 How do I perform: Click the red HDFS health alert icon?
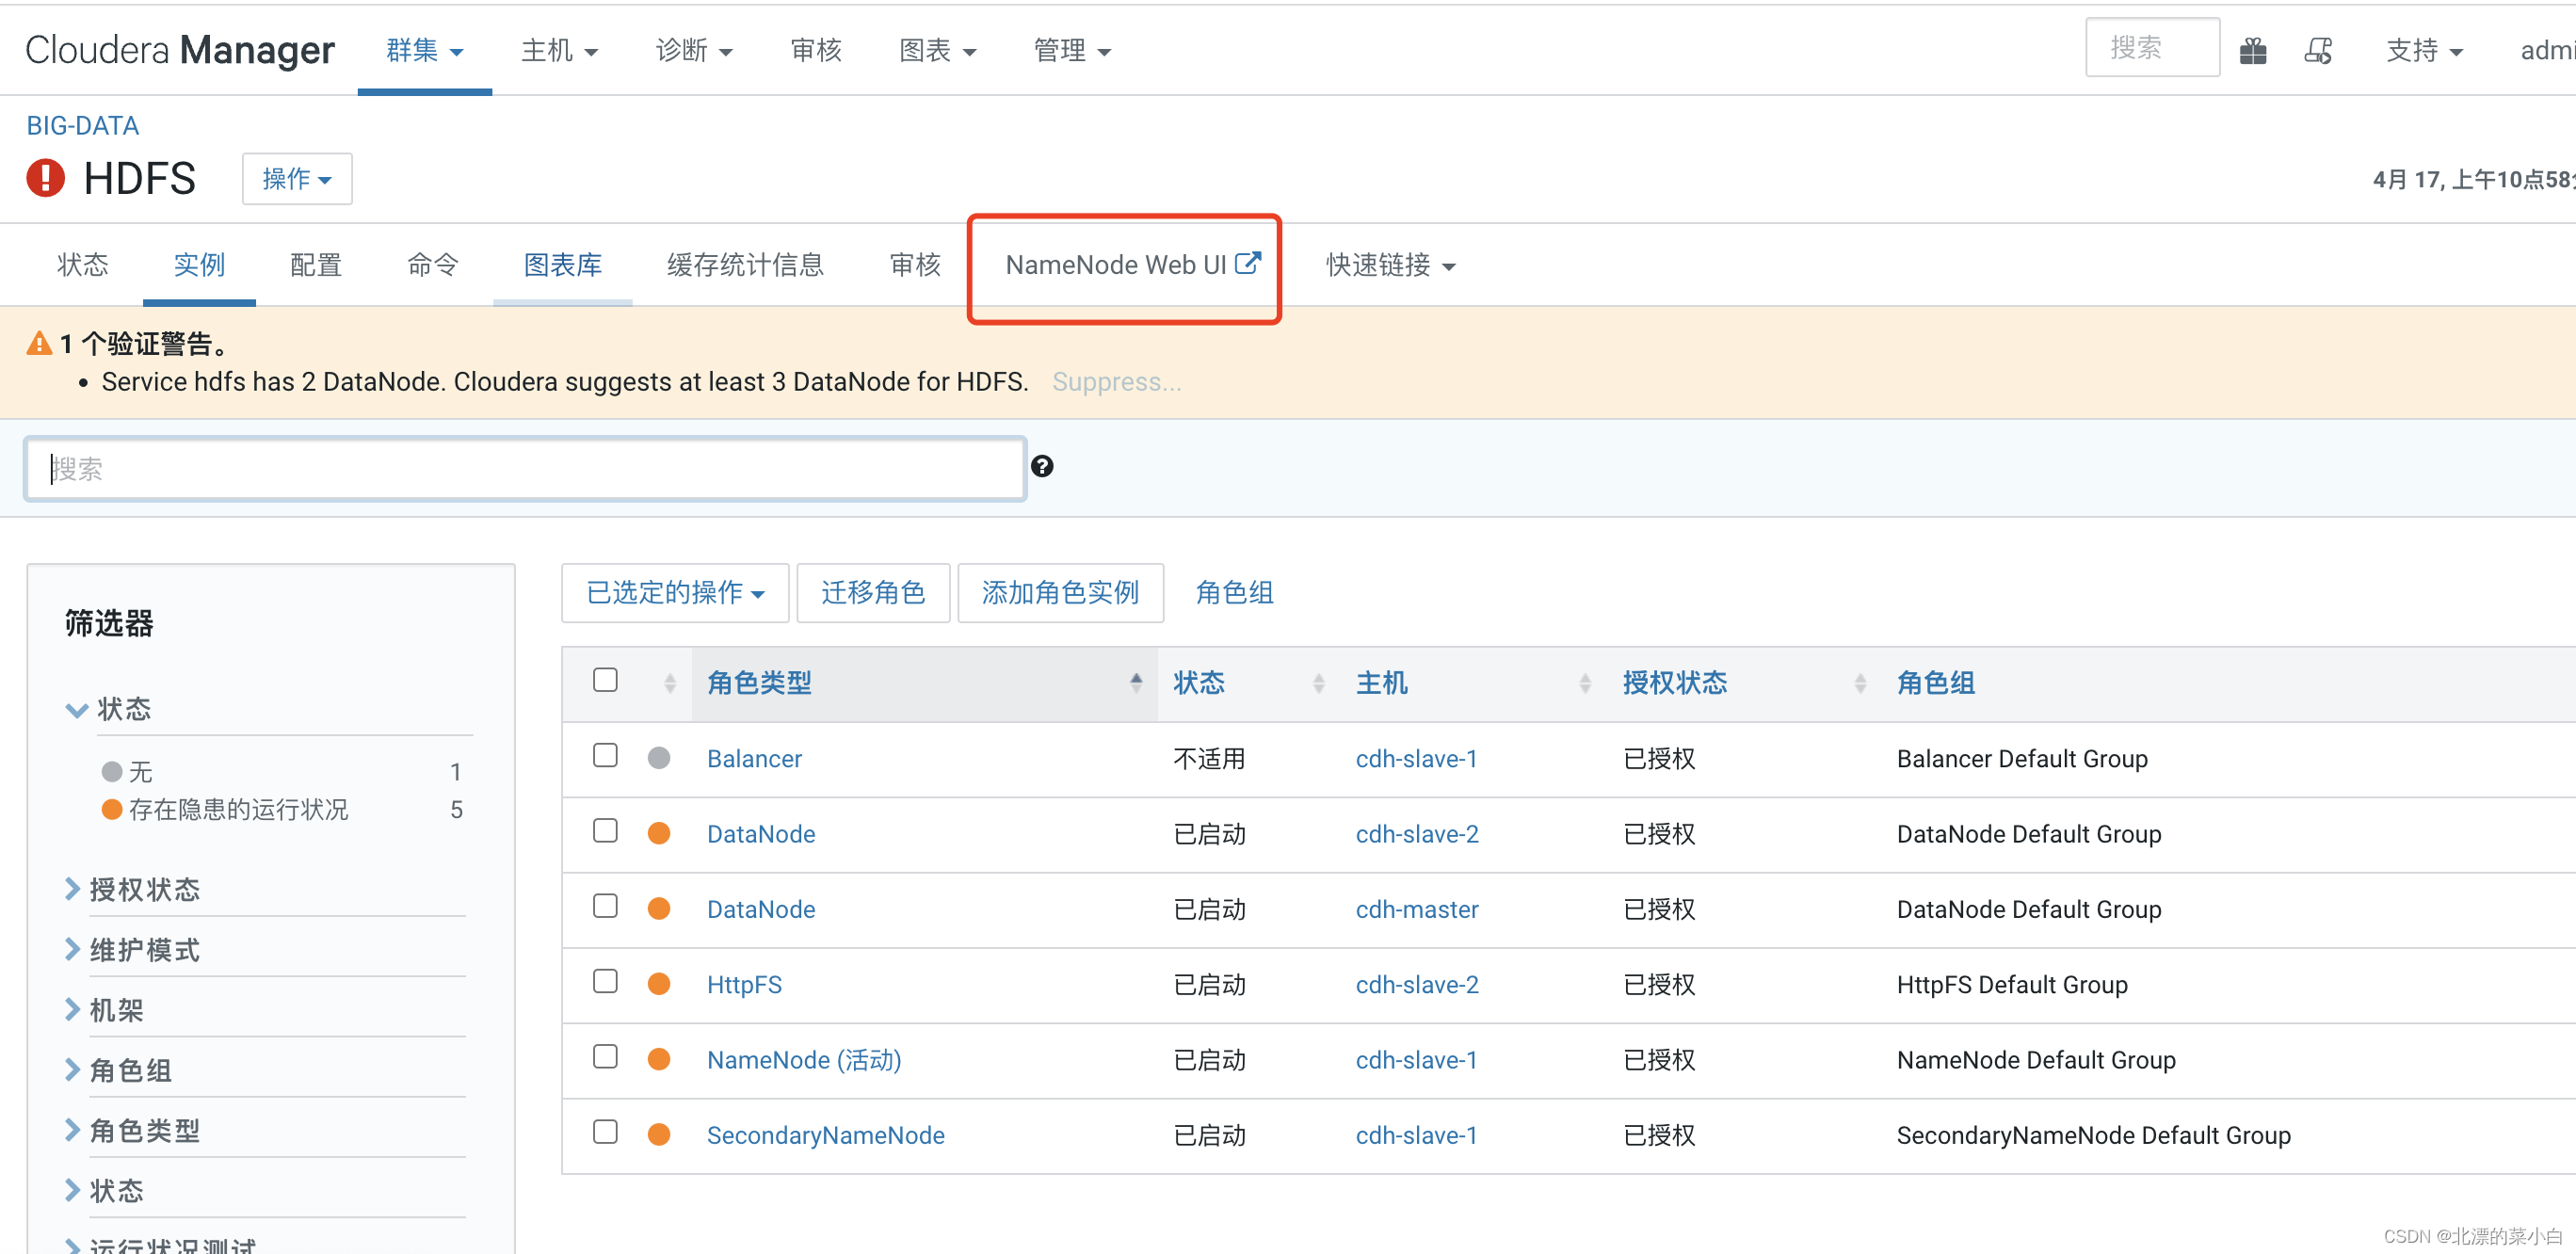(x=45, y=179)
